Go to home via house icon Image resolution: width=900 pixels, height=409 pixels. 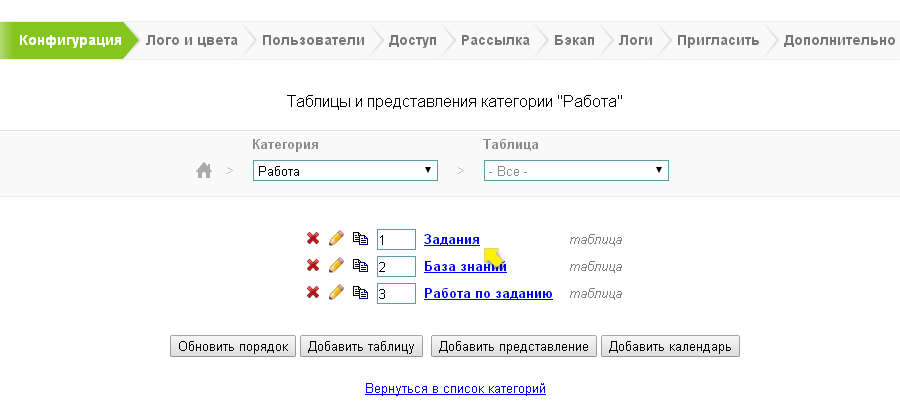pyautogui.click(x=204, y=171)
